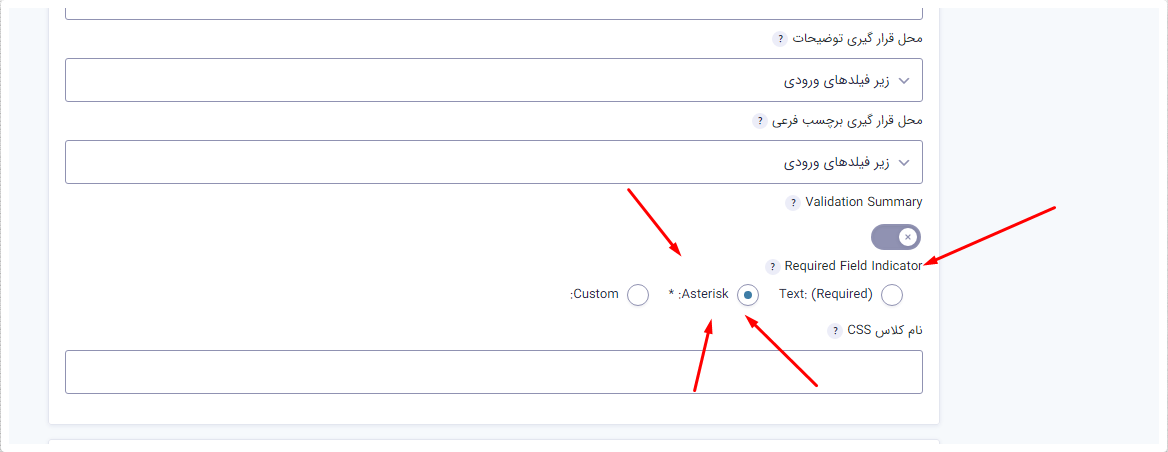Select the Text: (Required) radio button
This screenshot has height=452, width=1168.
[892, 295]
